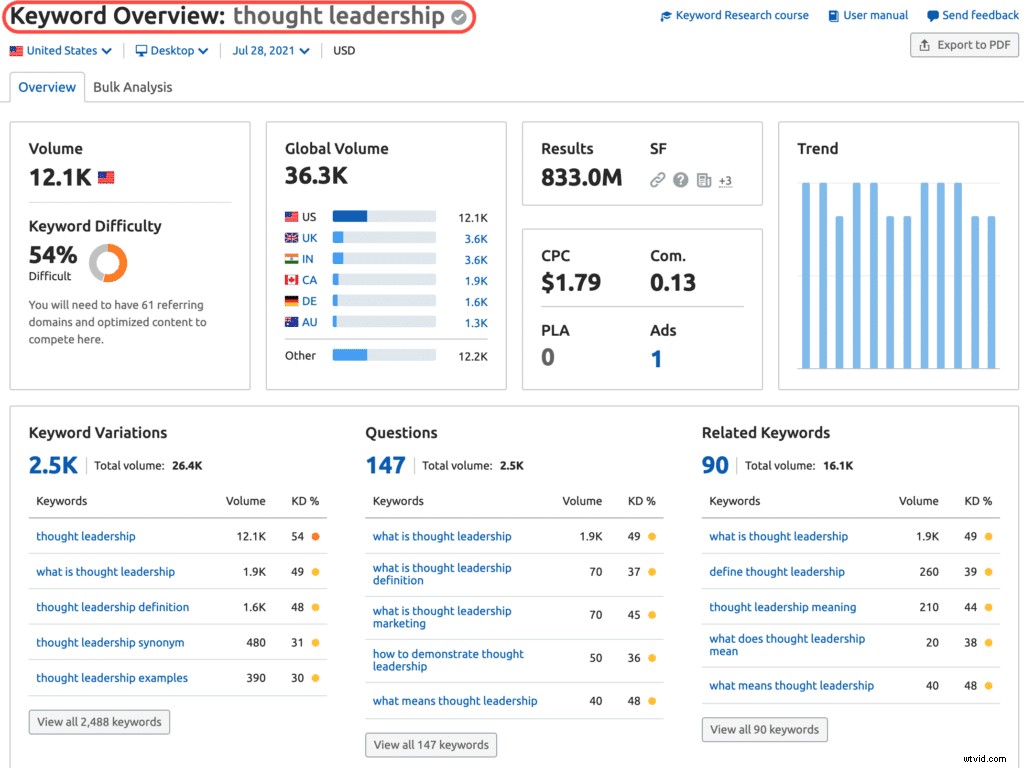Select the Overview tab
This screenshot has width=1024, height=768.
pos(47,87)
